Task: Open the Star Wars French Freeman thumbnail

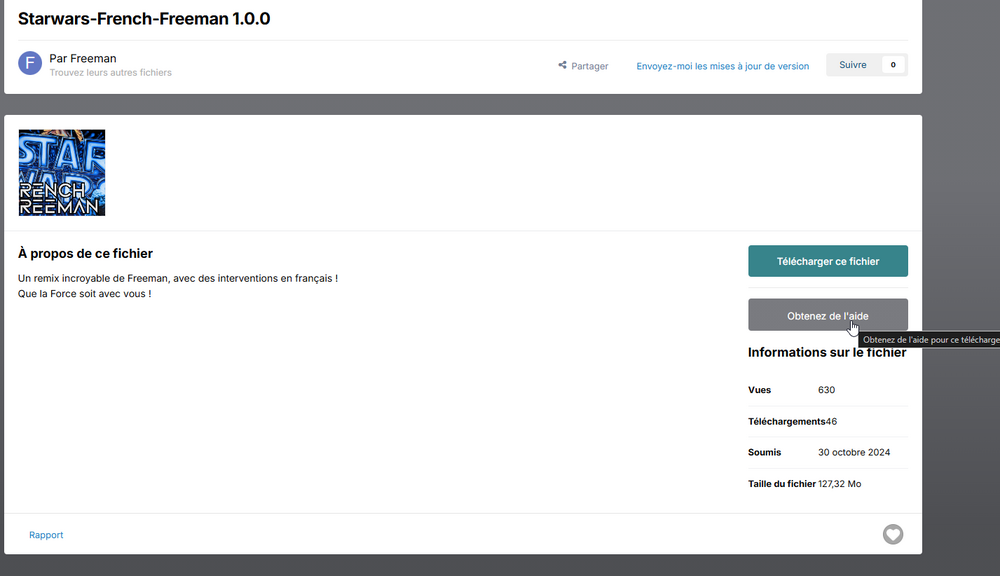Action: click(x=62, y=173)
